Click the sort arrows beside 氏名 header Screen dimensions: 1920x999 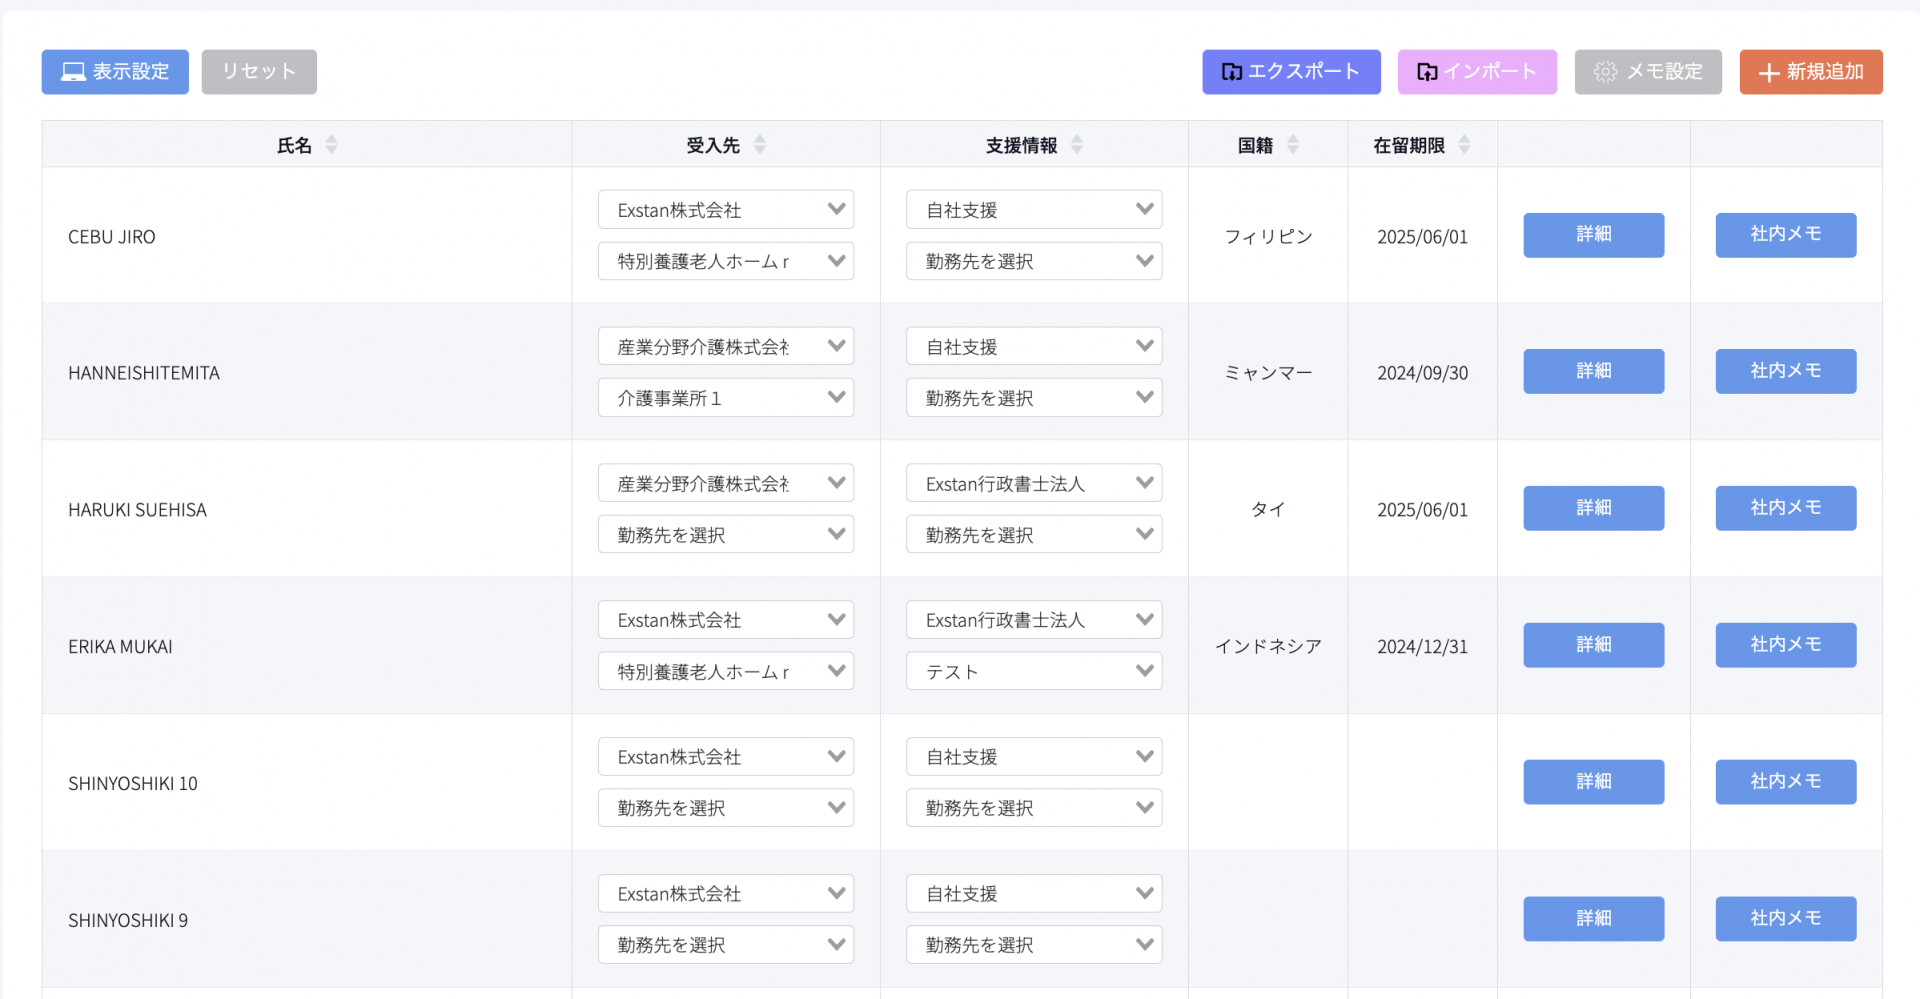tap(331, 145)
